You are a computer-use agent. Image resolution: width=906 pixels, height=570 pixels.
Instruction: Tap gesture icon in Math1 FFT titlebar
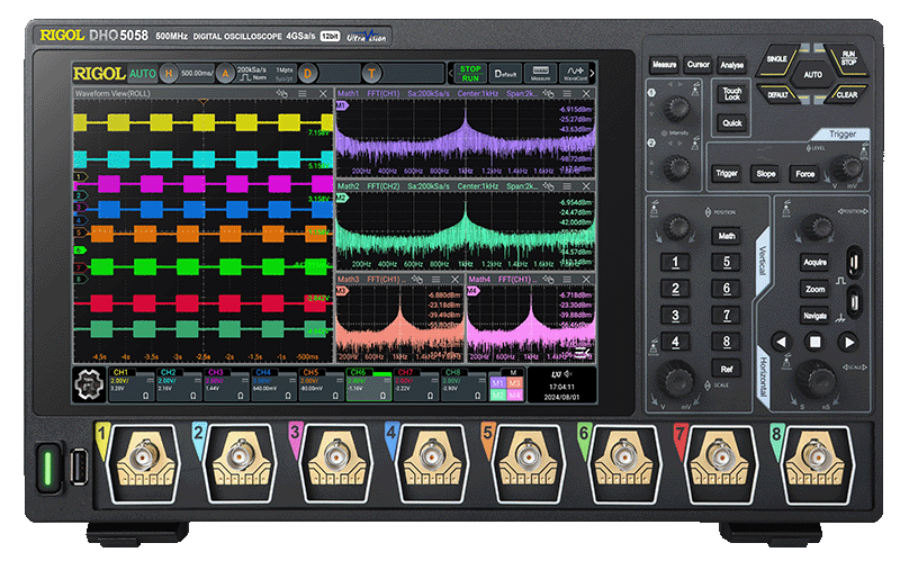coord(548,93)
